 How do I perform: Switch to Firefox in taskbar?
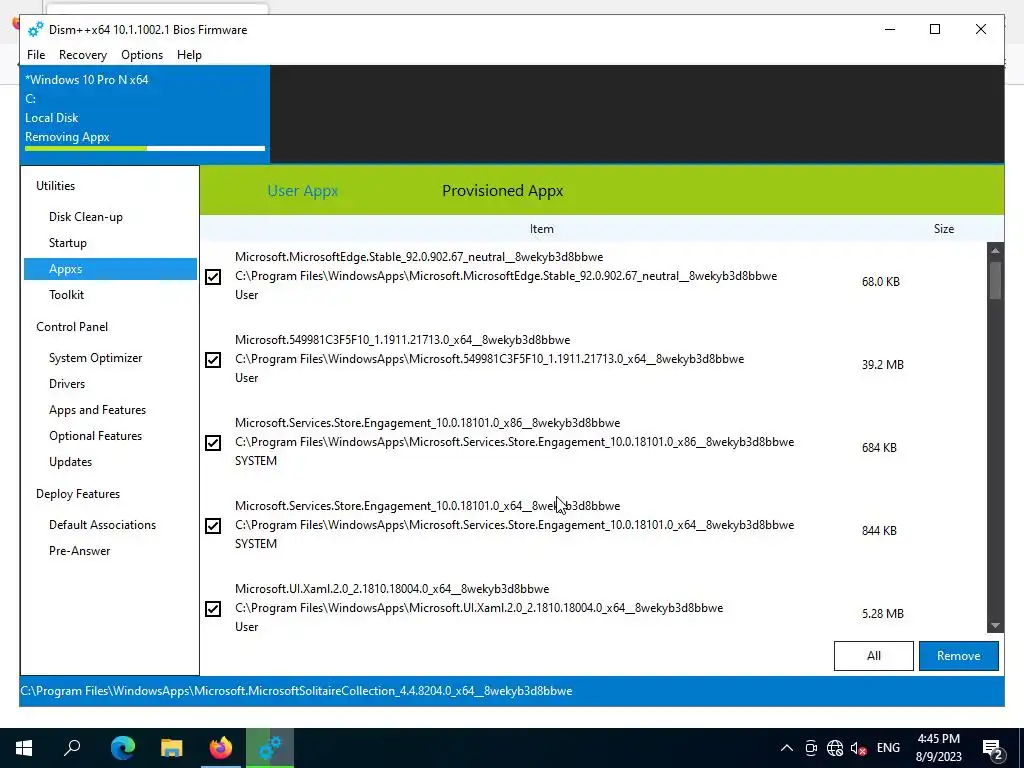point(221,748)
